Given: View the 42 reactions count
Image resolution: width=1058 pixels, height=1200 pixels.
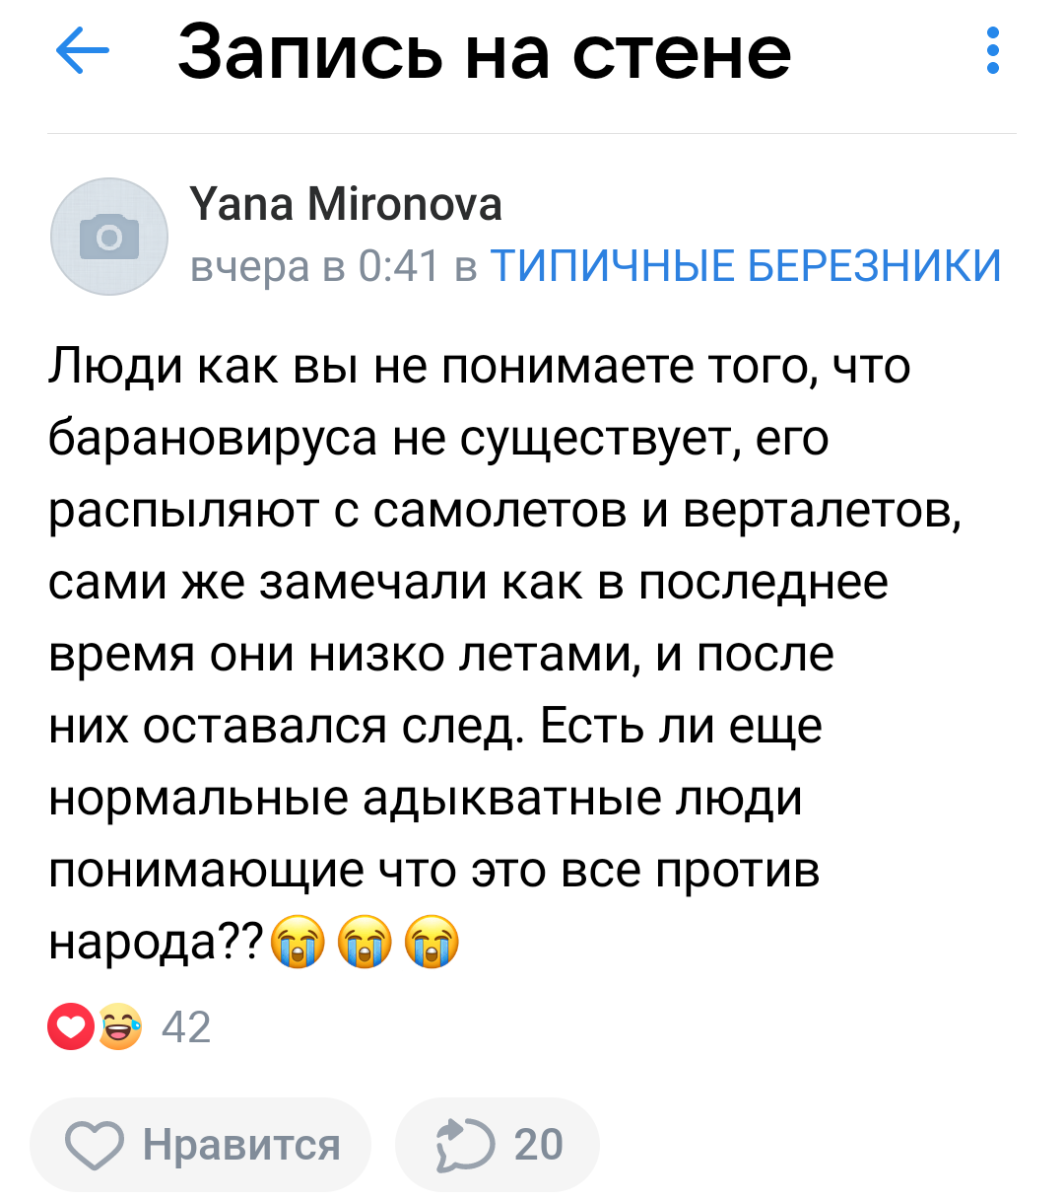Looking at the screenshot, I should tap(186, 1027).
